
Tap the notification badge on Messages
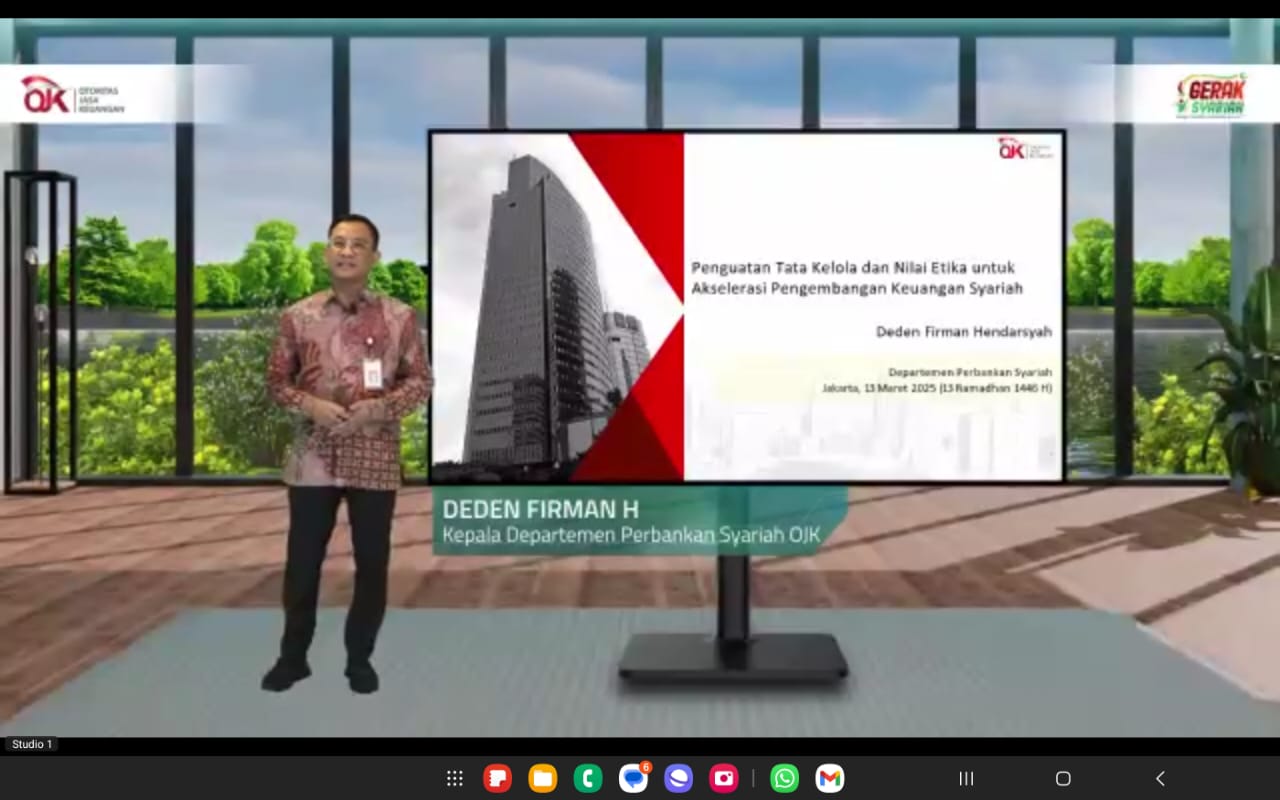(647, 766)
